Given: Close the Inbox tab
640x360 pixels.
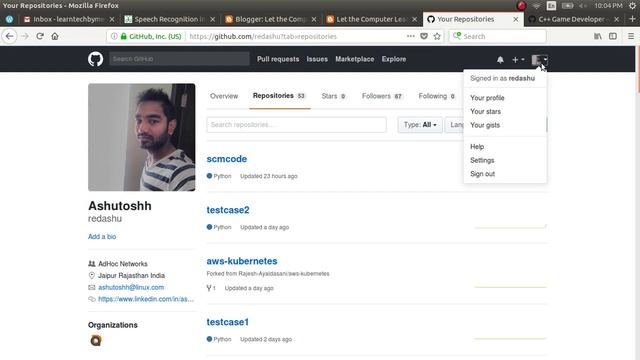Looking at the screenshot, I should (112, 19).
